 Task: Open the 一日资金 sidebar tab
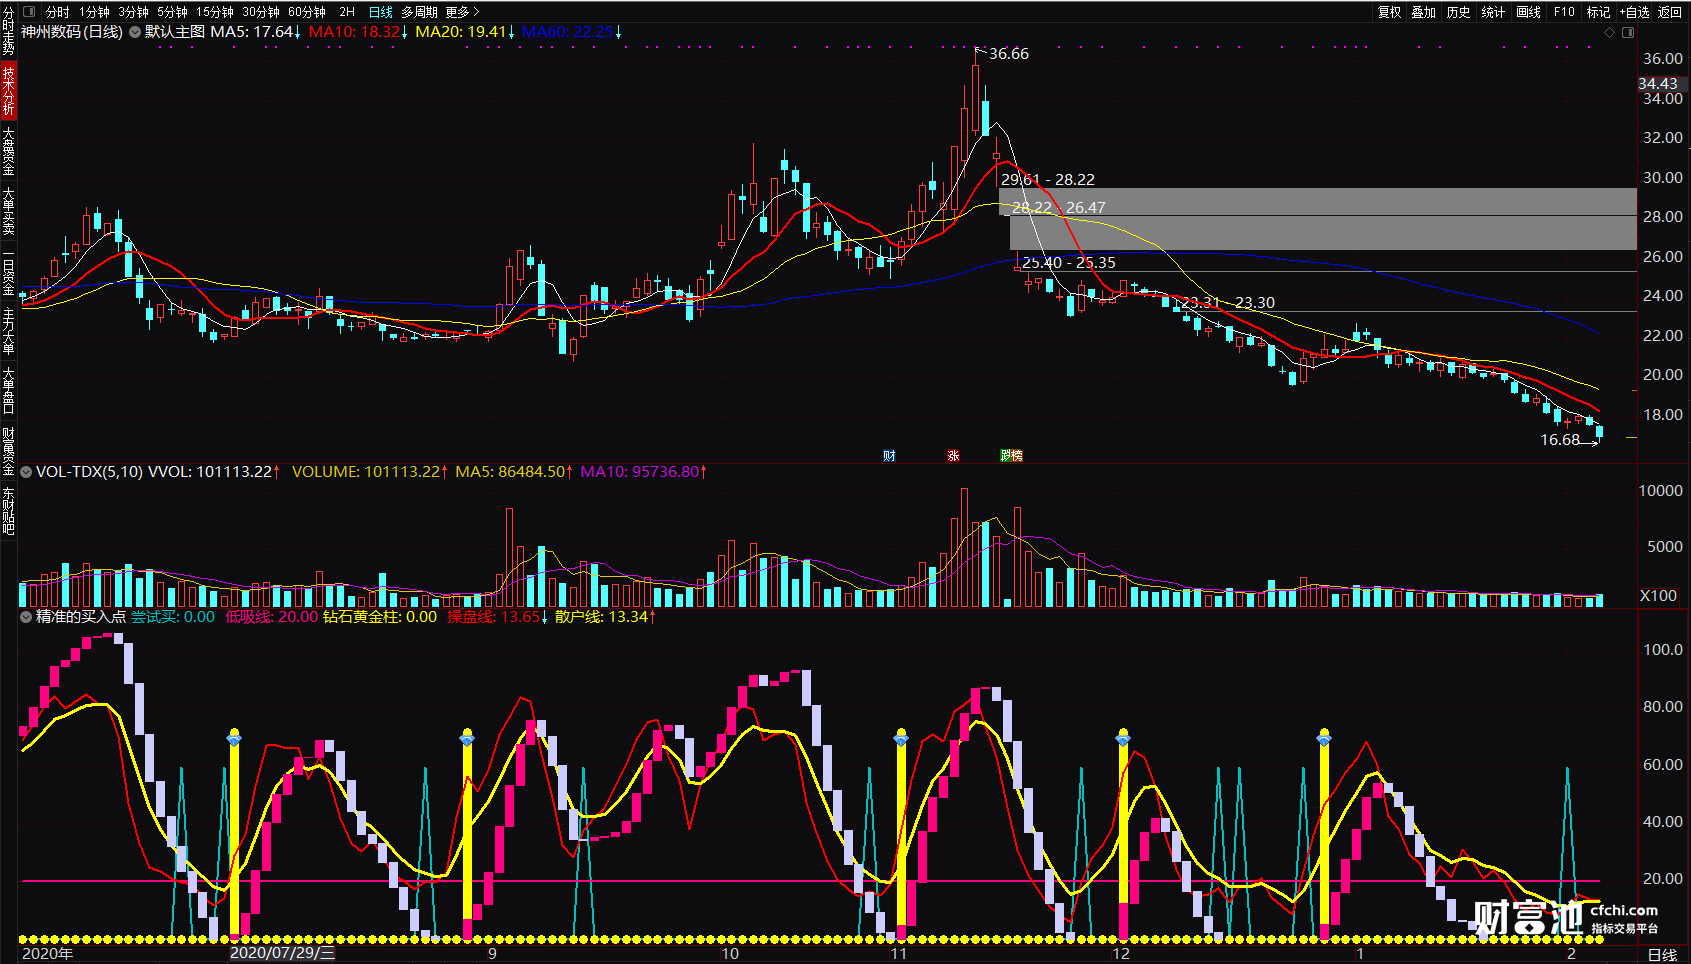click(8, 270)
